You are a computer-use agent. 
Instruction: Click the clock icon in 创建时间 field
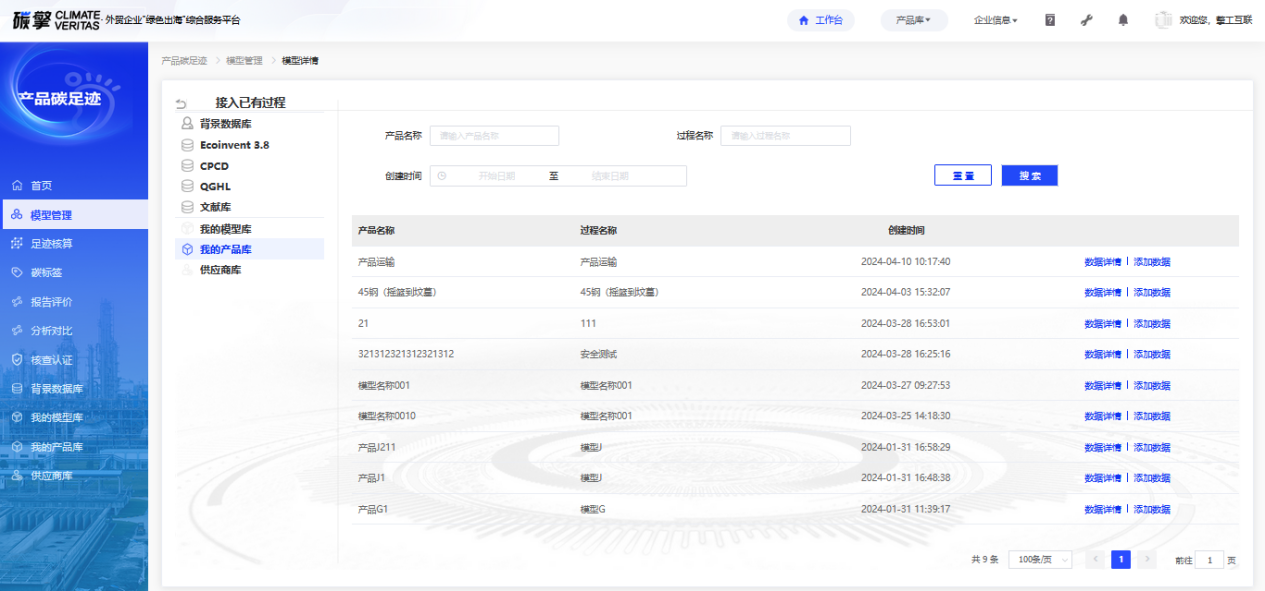pyautogui.click(x=442, y=176)
